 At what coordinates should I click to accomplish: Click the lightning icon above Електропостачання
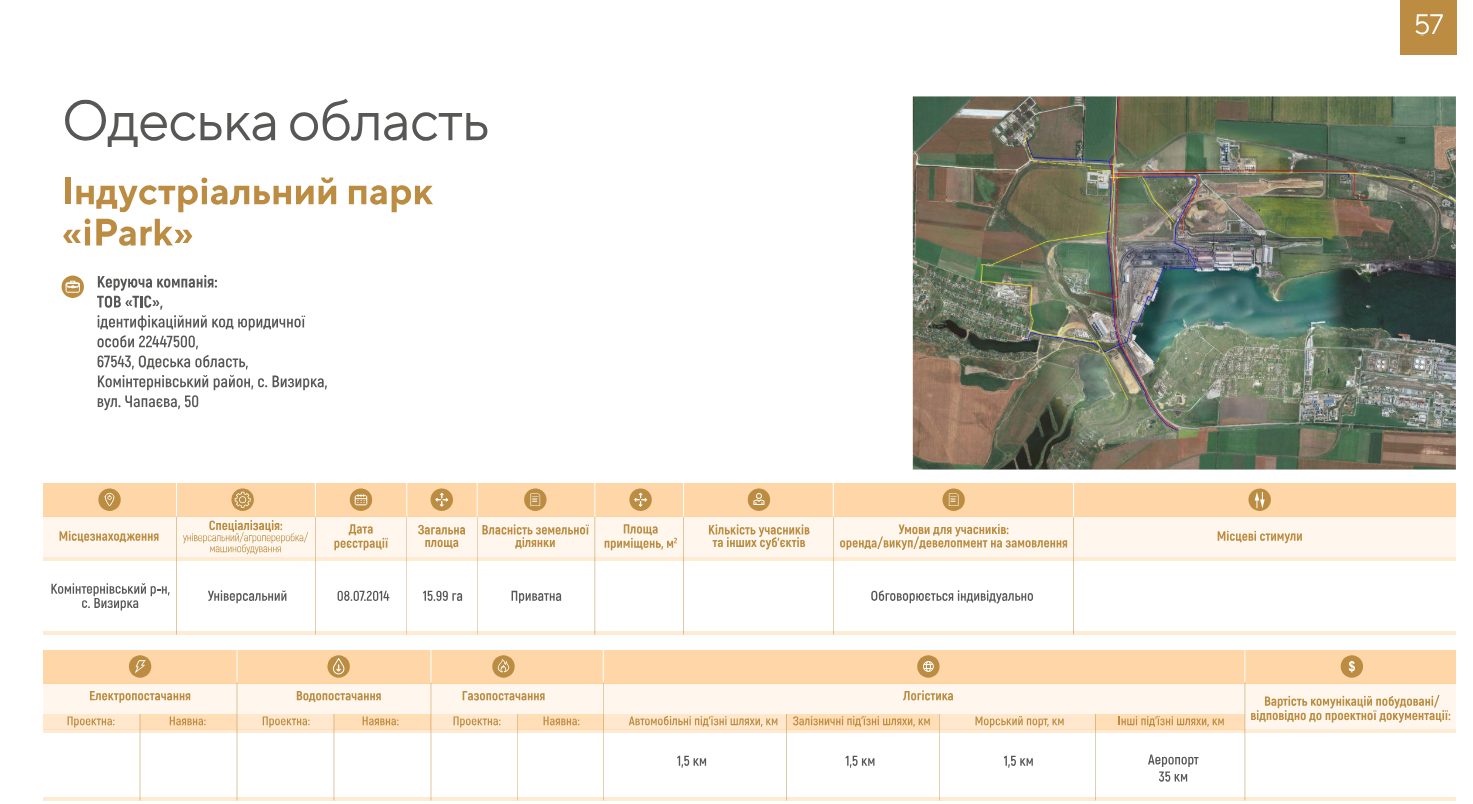tap(140, 666)
